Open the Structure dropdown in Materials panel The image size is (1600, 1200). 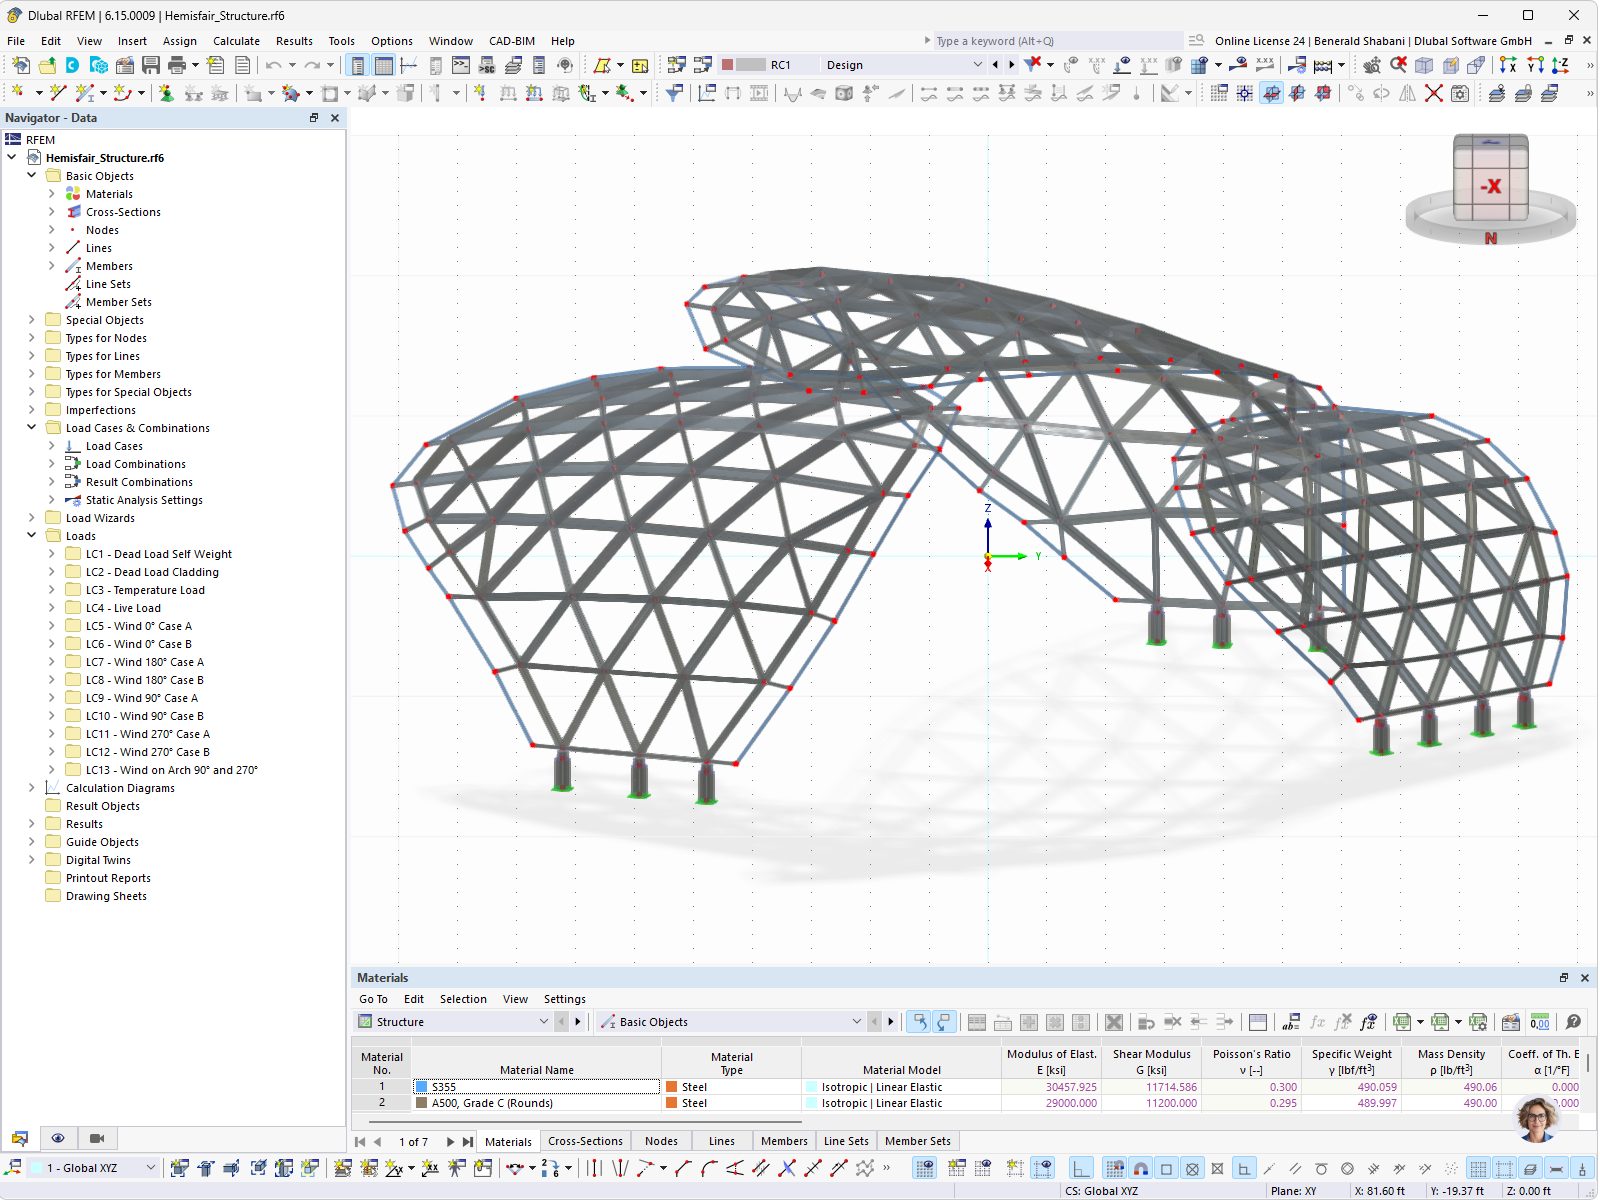[x=544, y=1022]
